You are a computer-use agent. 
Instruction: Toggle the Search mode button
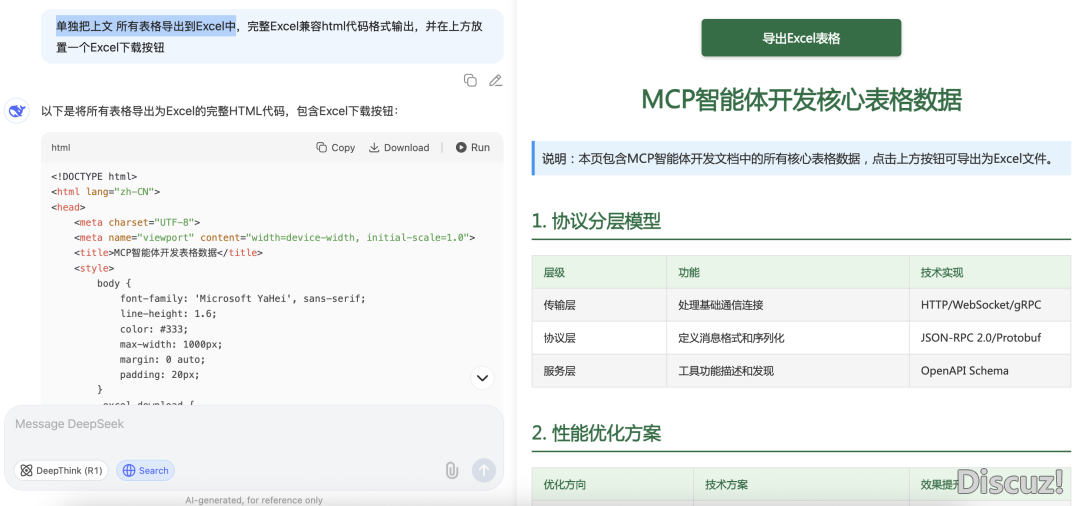coord(145,470)
